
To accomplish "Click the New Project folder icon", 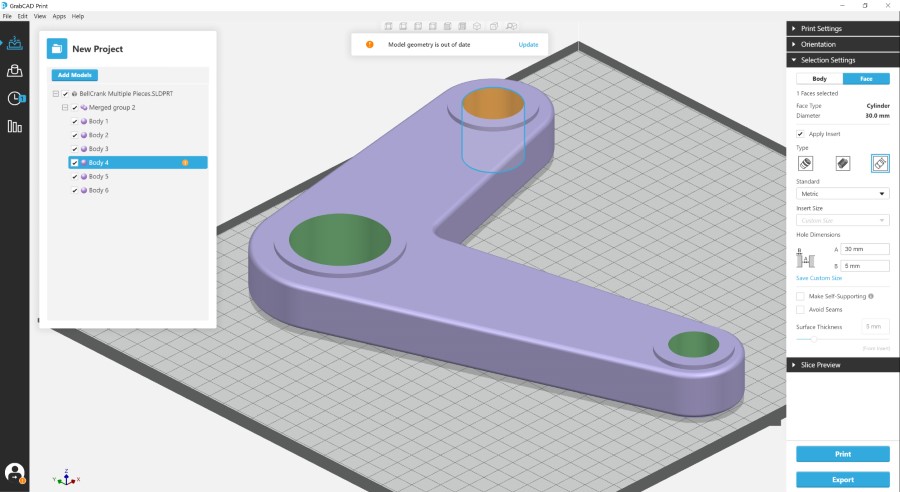I will point(57,48).
